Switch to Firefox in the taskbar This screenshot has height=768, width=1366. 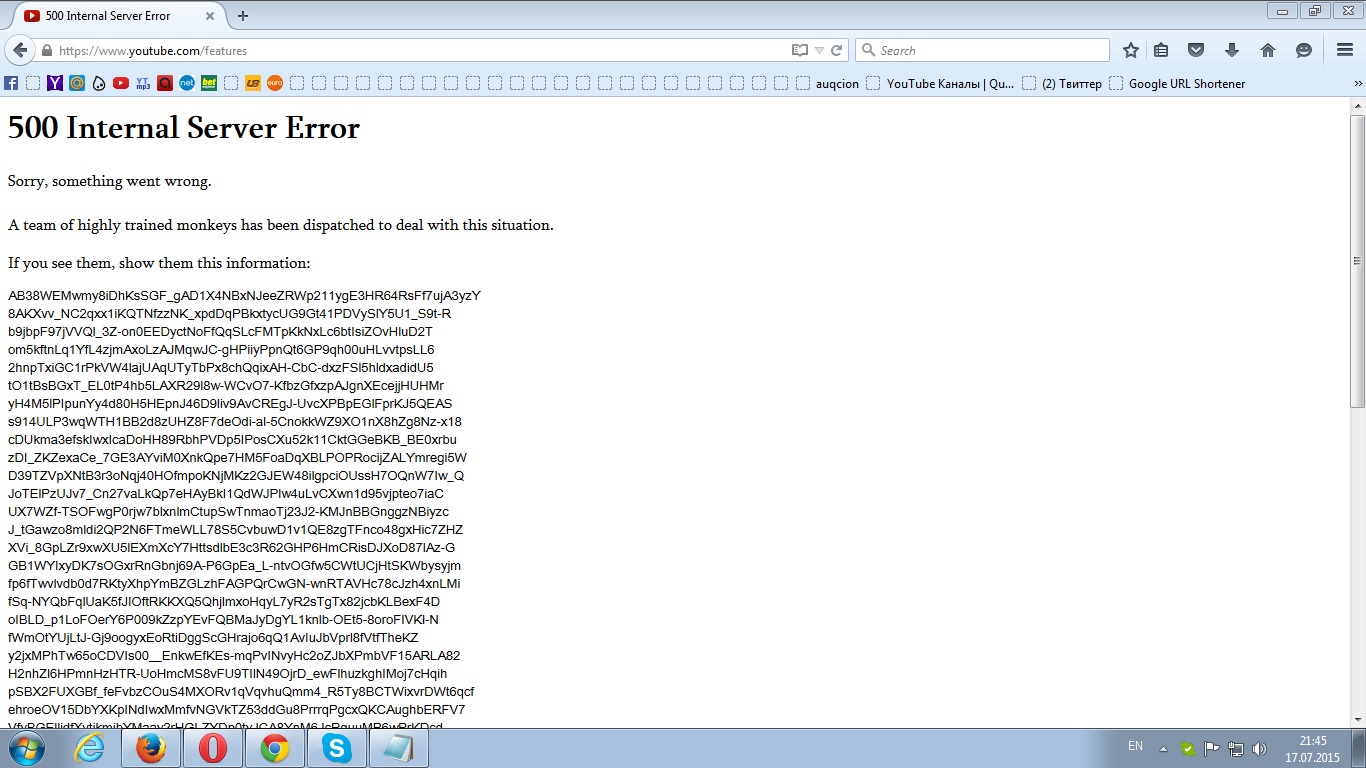point(151,748)
